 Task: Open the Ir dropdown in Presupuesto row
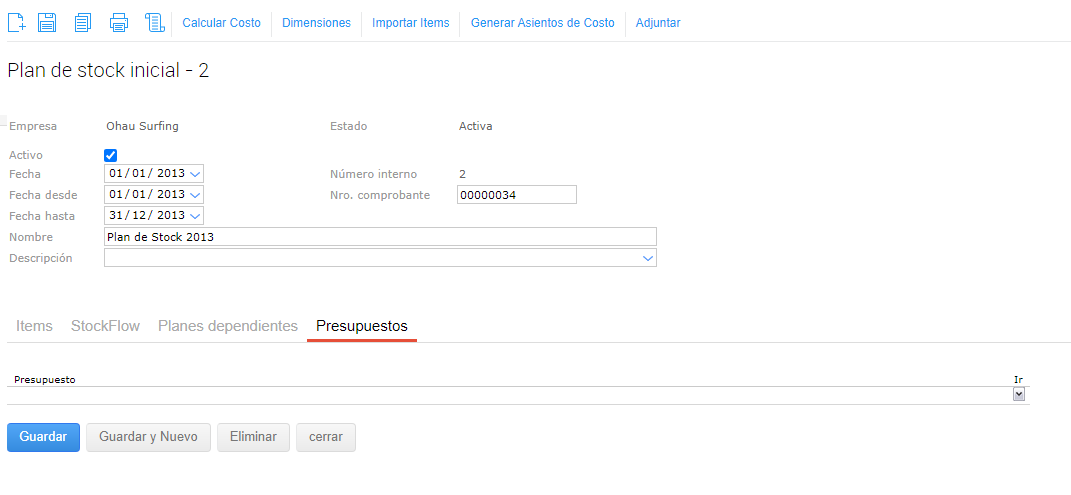coord(1019,395)
